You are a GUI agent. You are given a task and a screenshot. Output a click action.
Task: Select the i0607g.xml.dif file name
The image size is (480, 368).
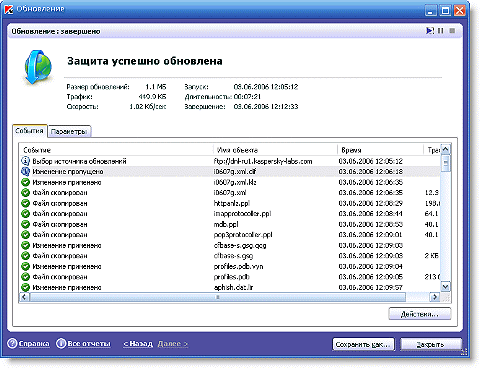pyautogui.click(x=235, y=172)
